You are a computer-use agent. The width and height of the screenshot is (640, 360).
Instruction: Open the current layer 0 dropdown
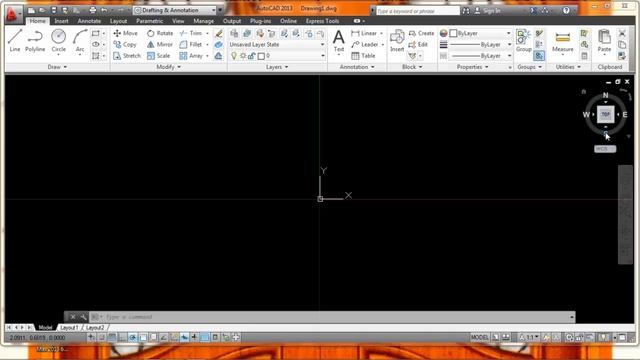(277, 56)
